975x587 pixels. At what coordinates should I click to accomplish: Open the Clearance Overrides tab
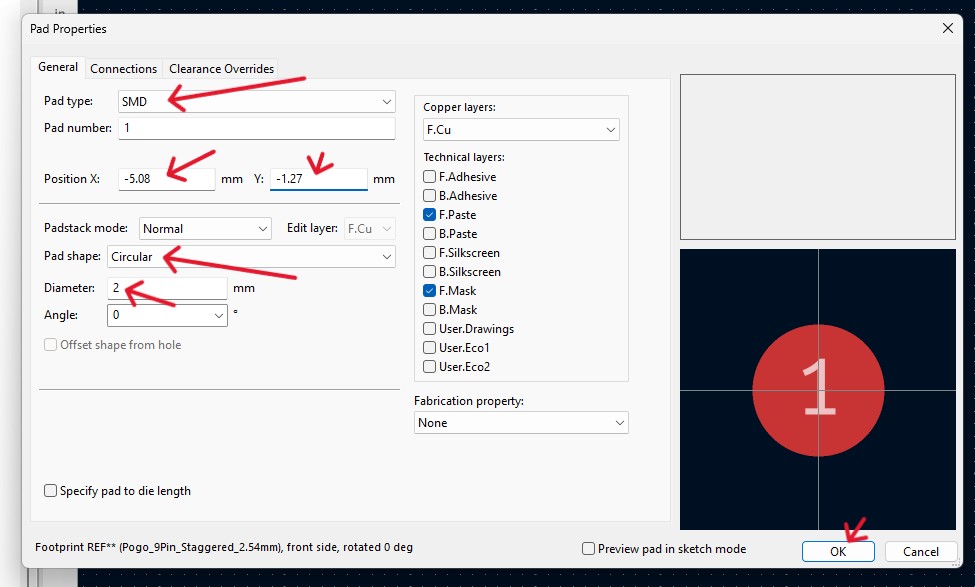coord(221,68)
